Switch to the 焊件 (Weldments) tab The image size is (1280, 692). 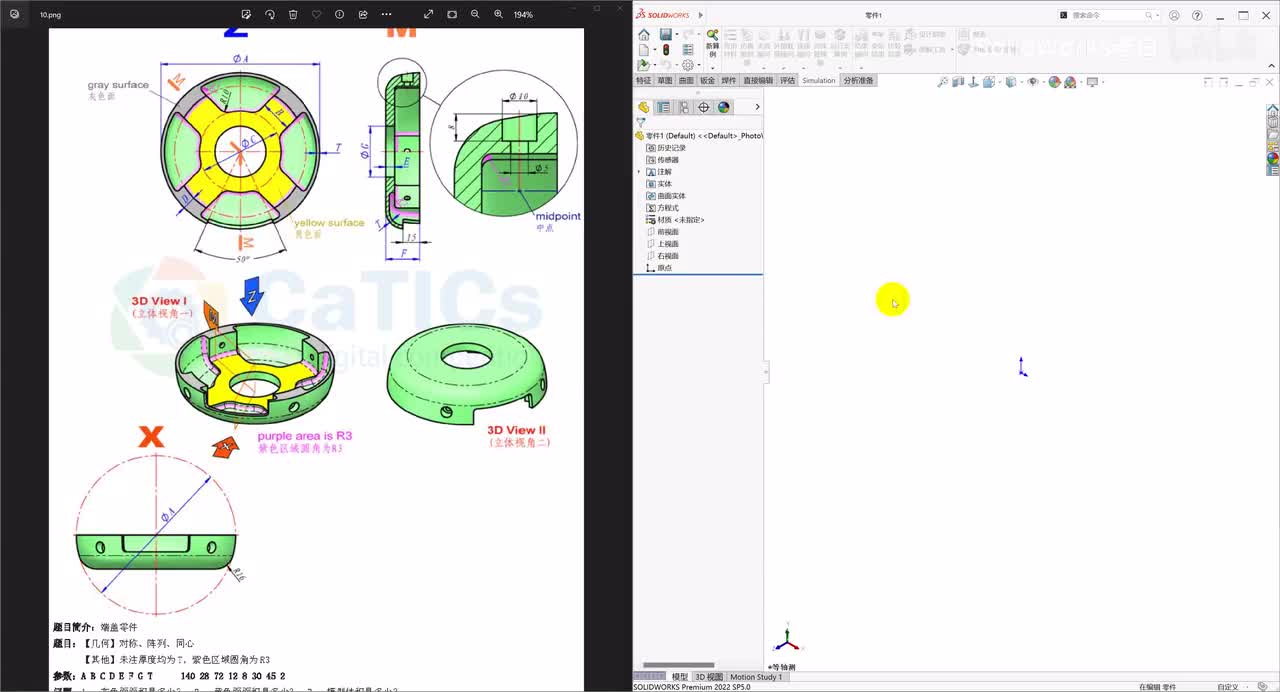729,81
